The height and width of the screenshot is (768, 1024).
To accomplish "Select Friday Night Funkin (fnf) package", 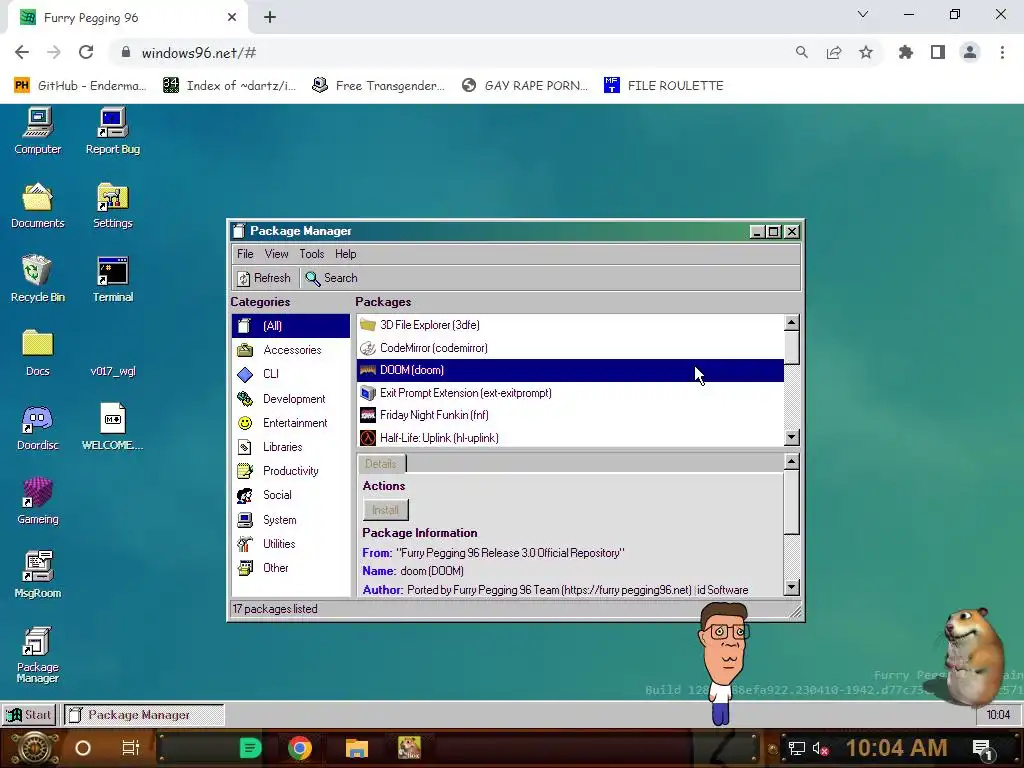I will [570, 415].
